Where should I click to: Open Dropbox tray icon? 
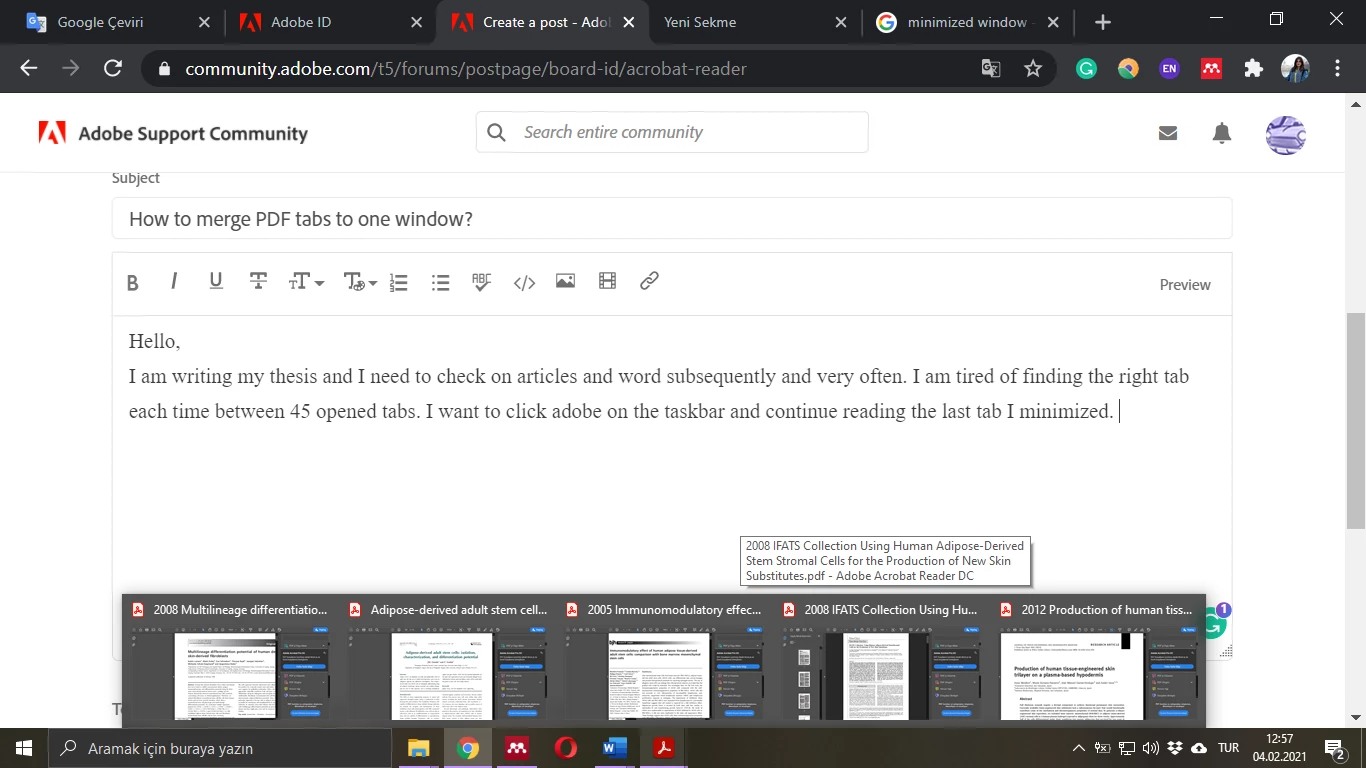point(1175,748)
